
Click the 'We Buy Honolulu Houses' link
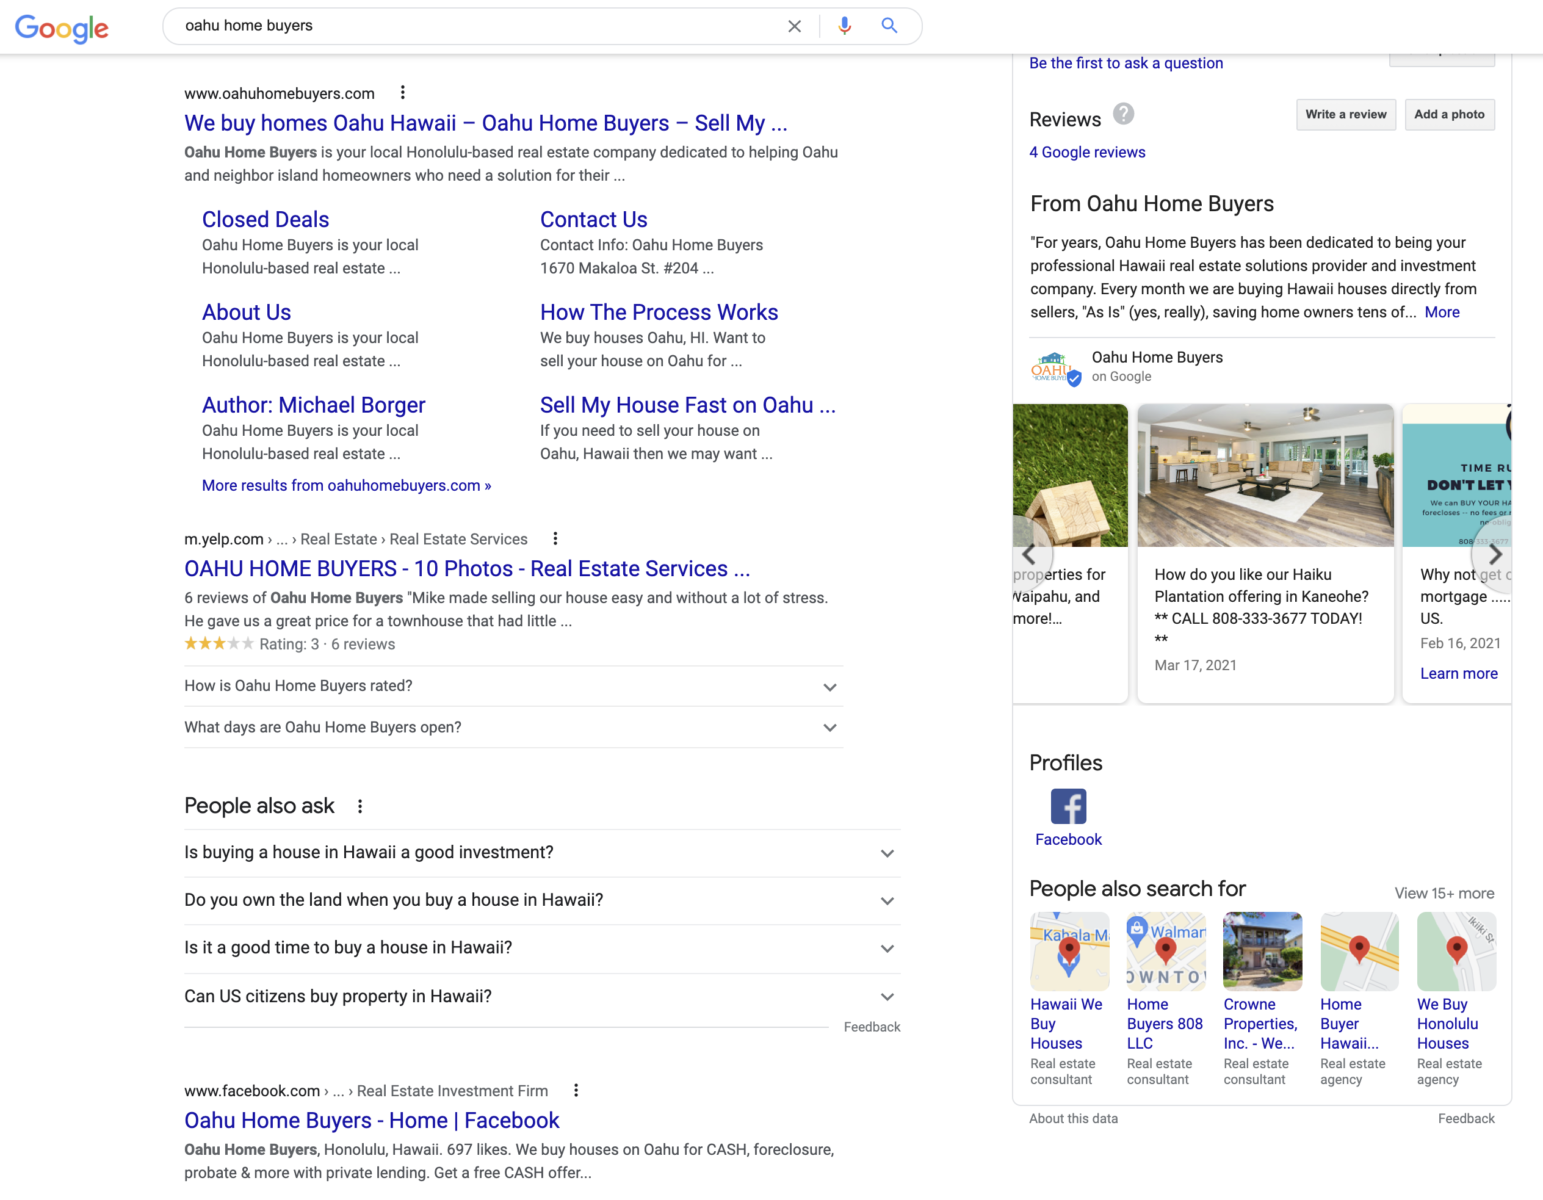tap(1447, 1024)
